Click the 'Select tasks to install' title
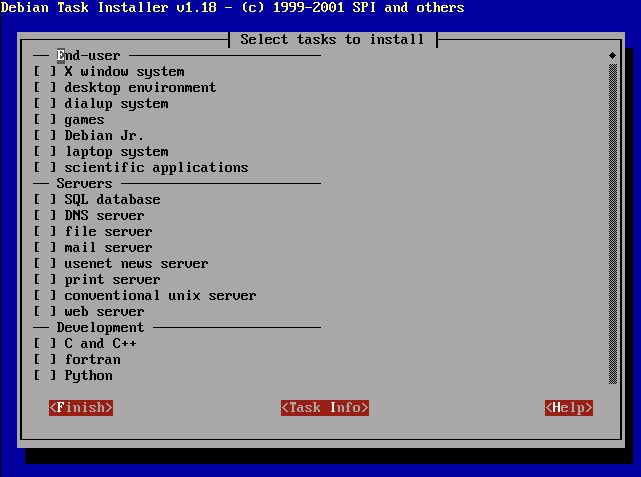Screen dimensions: 641x477 tap(332, 40)
